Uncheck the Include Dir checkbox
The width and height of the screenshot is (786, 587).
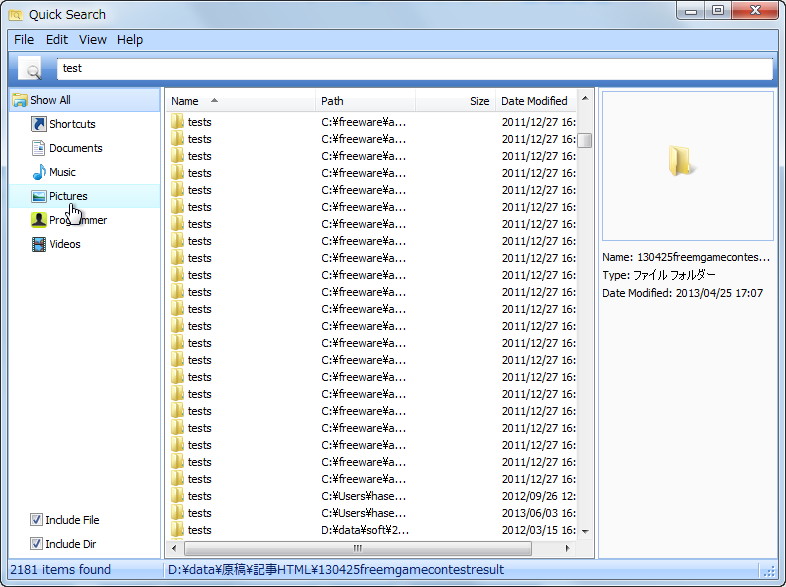click(x=36, y=543)
